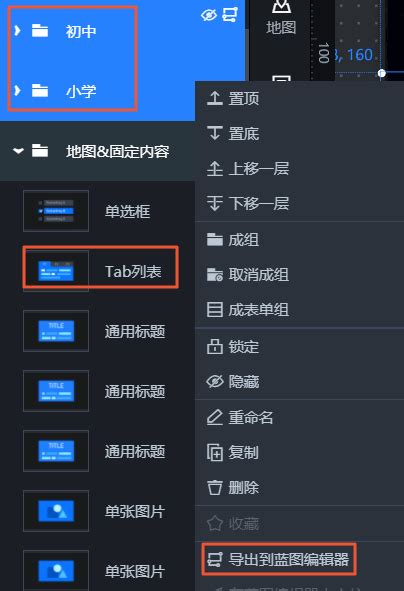This screenshot has height=591, width=404.
Task: Toggle the eye visibility icon beside 初中
Action: (208, 15)
